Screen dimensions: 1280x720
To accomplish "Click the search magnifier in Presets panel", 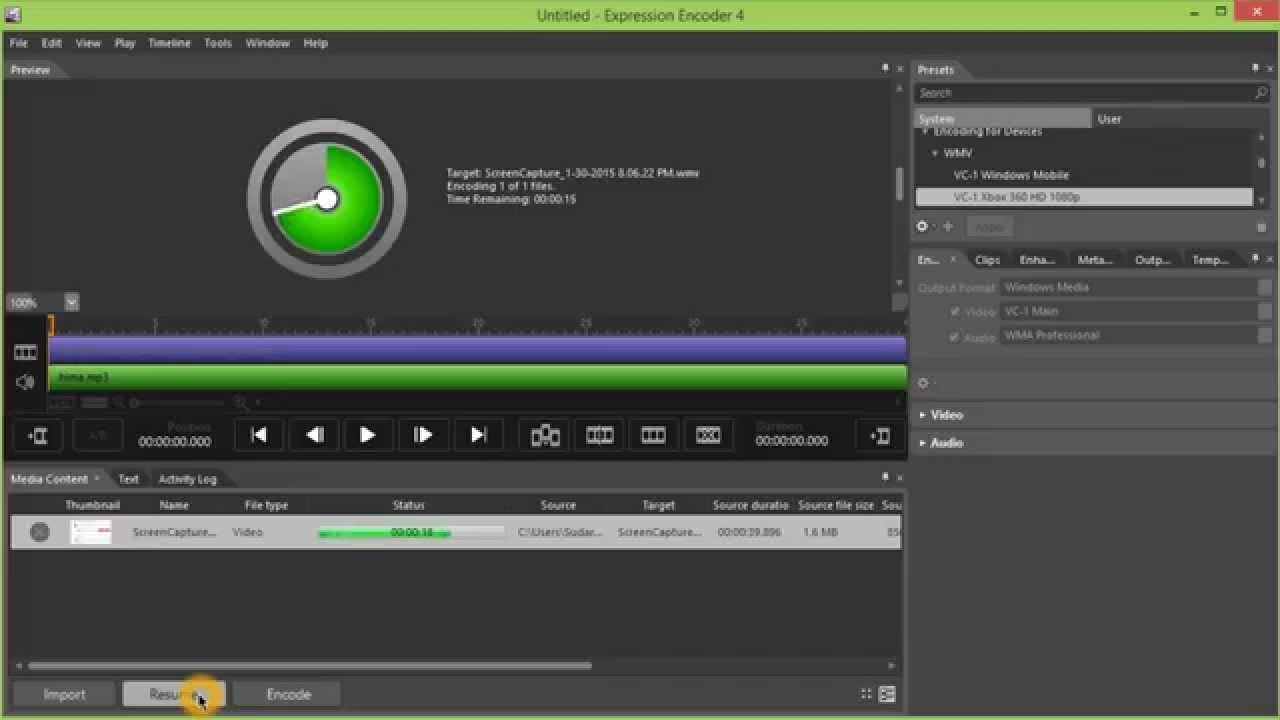I will pos(1260,93).
